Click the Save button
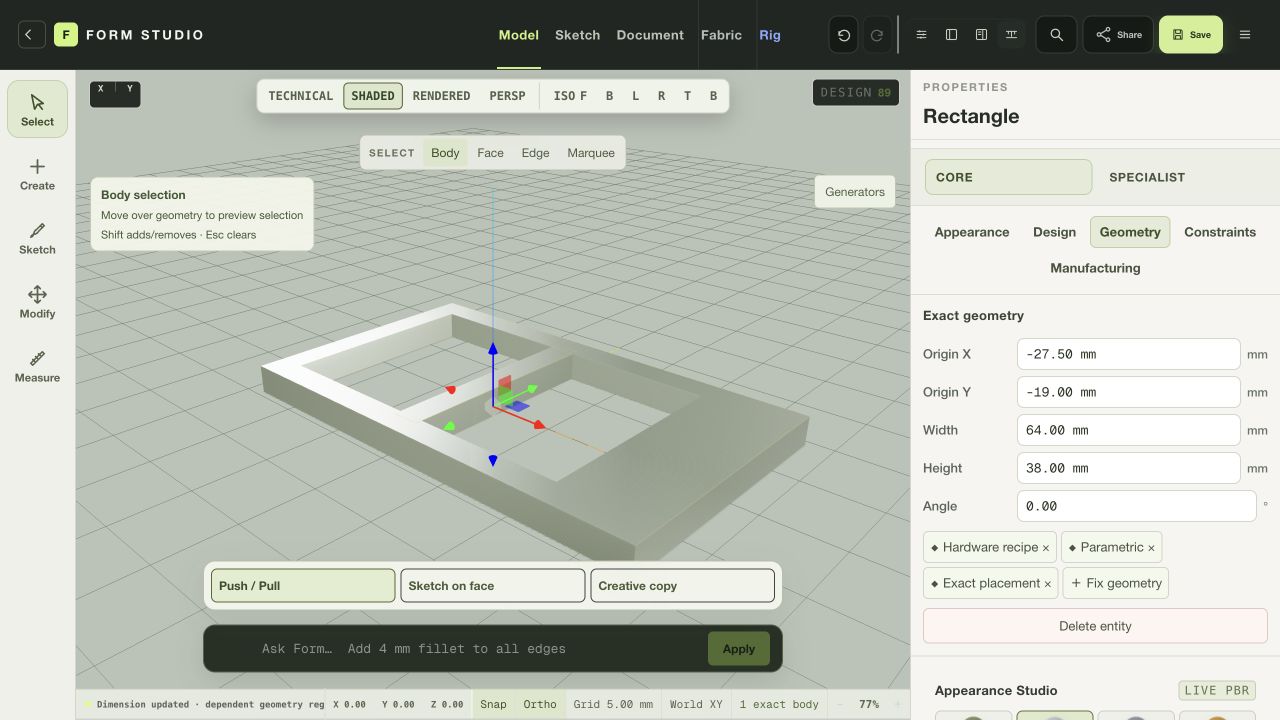This screenshot has width=1280, height=720. (1191, 35)
